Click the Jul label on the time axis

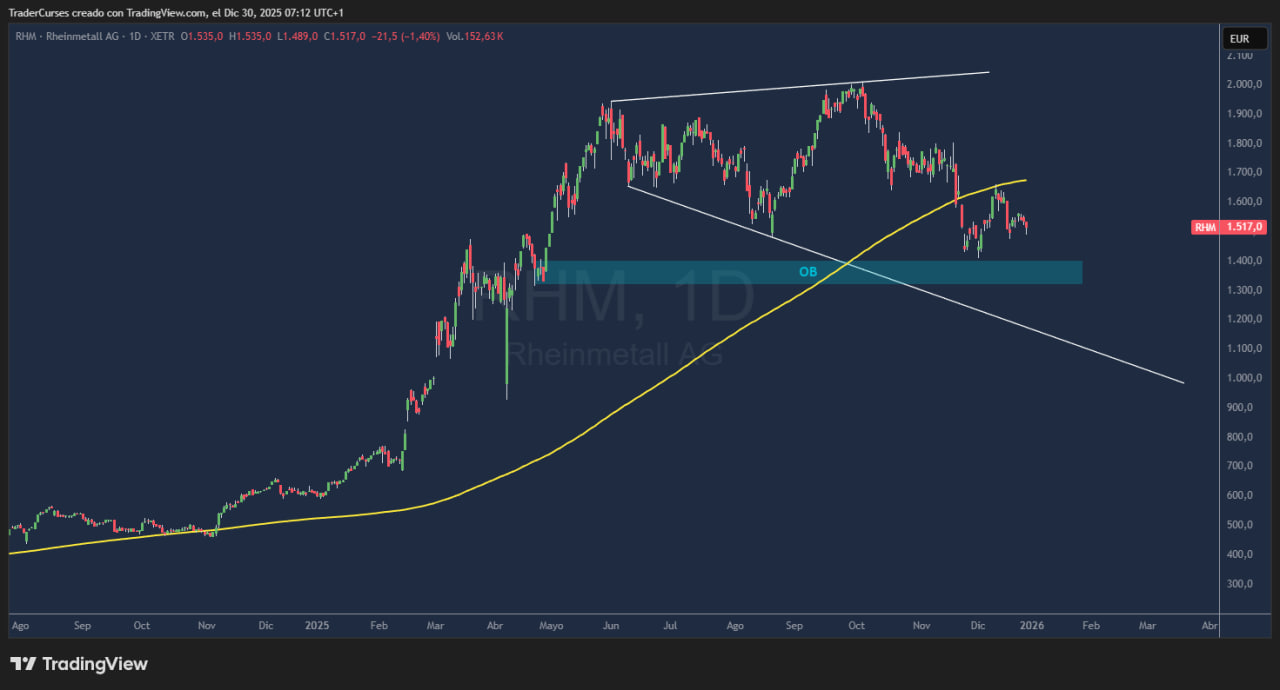coord(670,626)
